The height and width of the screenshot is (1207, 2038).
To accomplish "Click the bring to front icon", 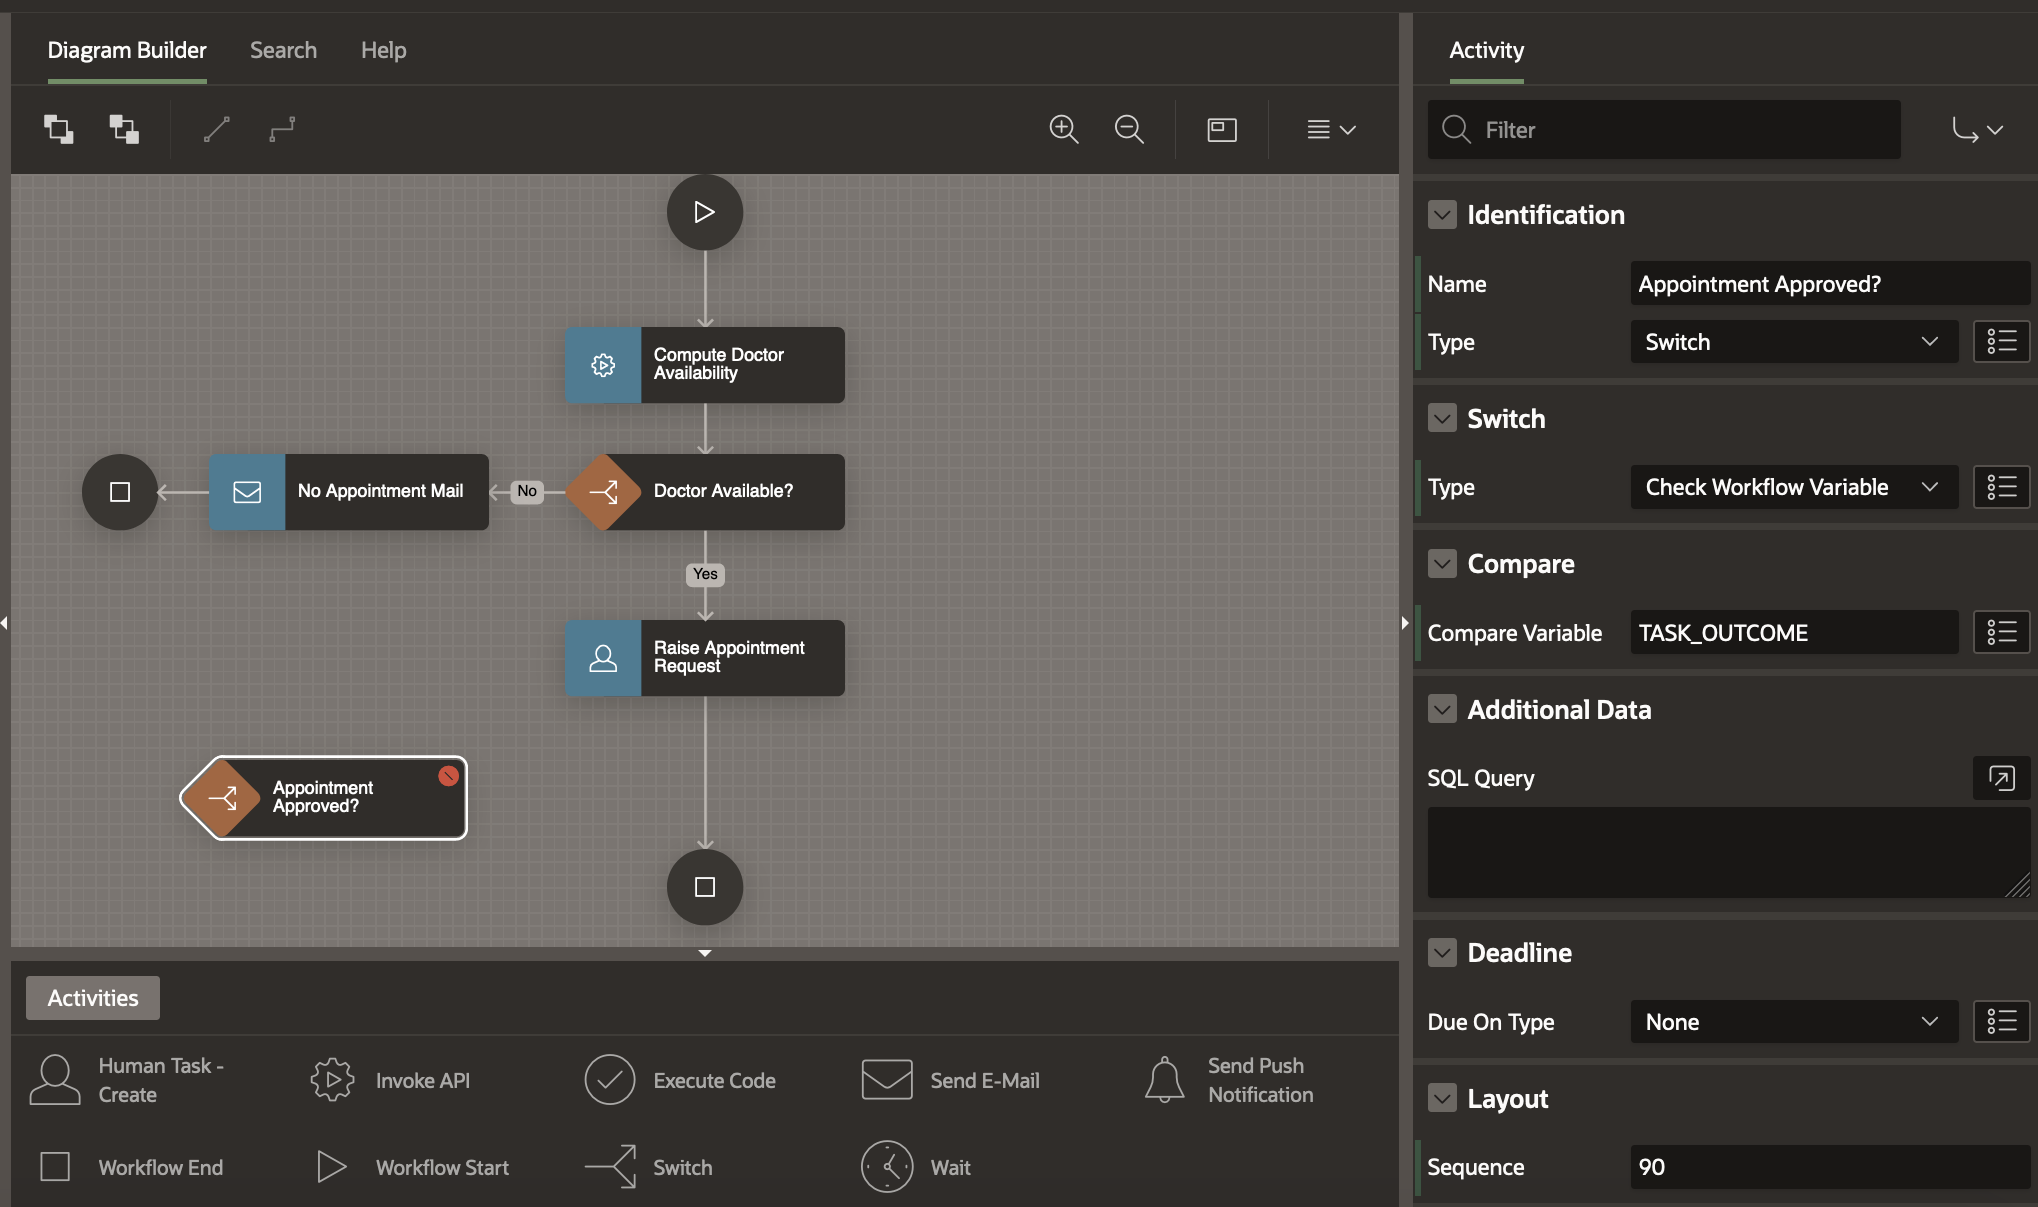I will [58, 130].
